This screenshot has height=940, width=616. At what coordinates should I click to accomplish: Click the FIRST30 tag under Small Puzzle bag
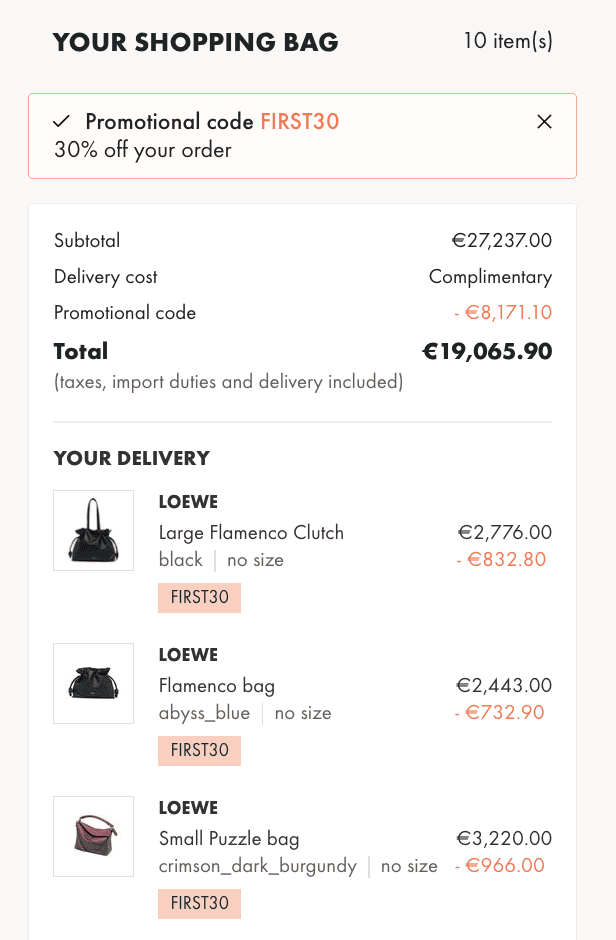click(200, 903)
